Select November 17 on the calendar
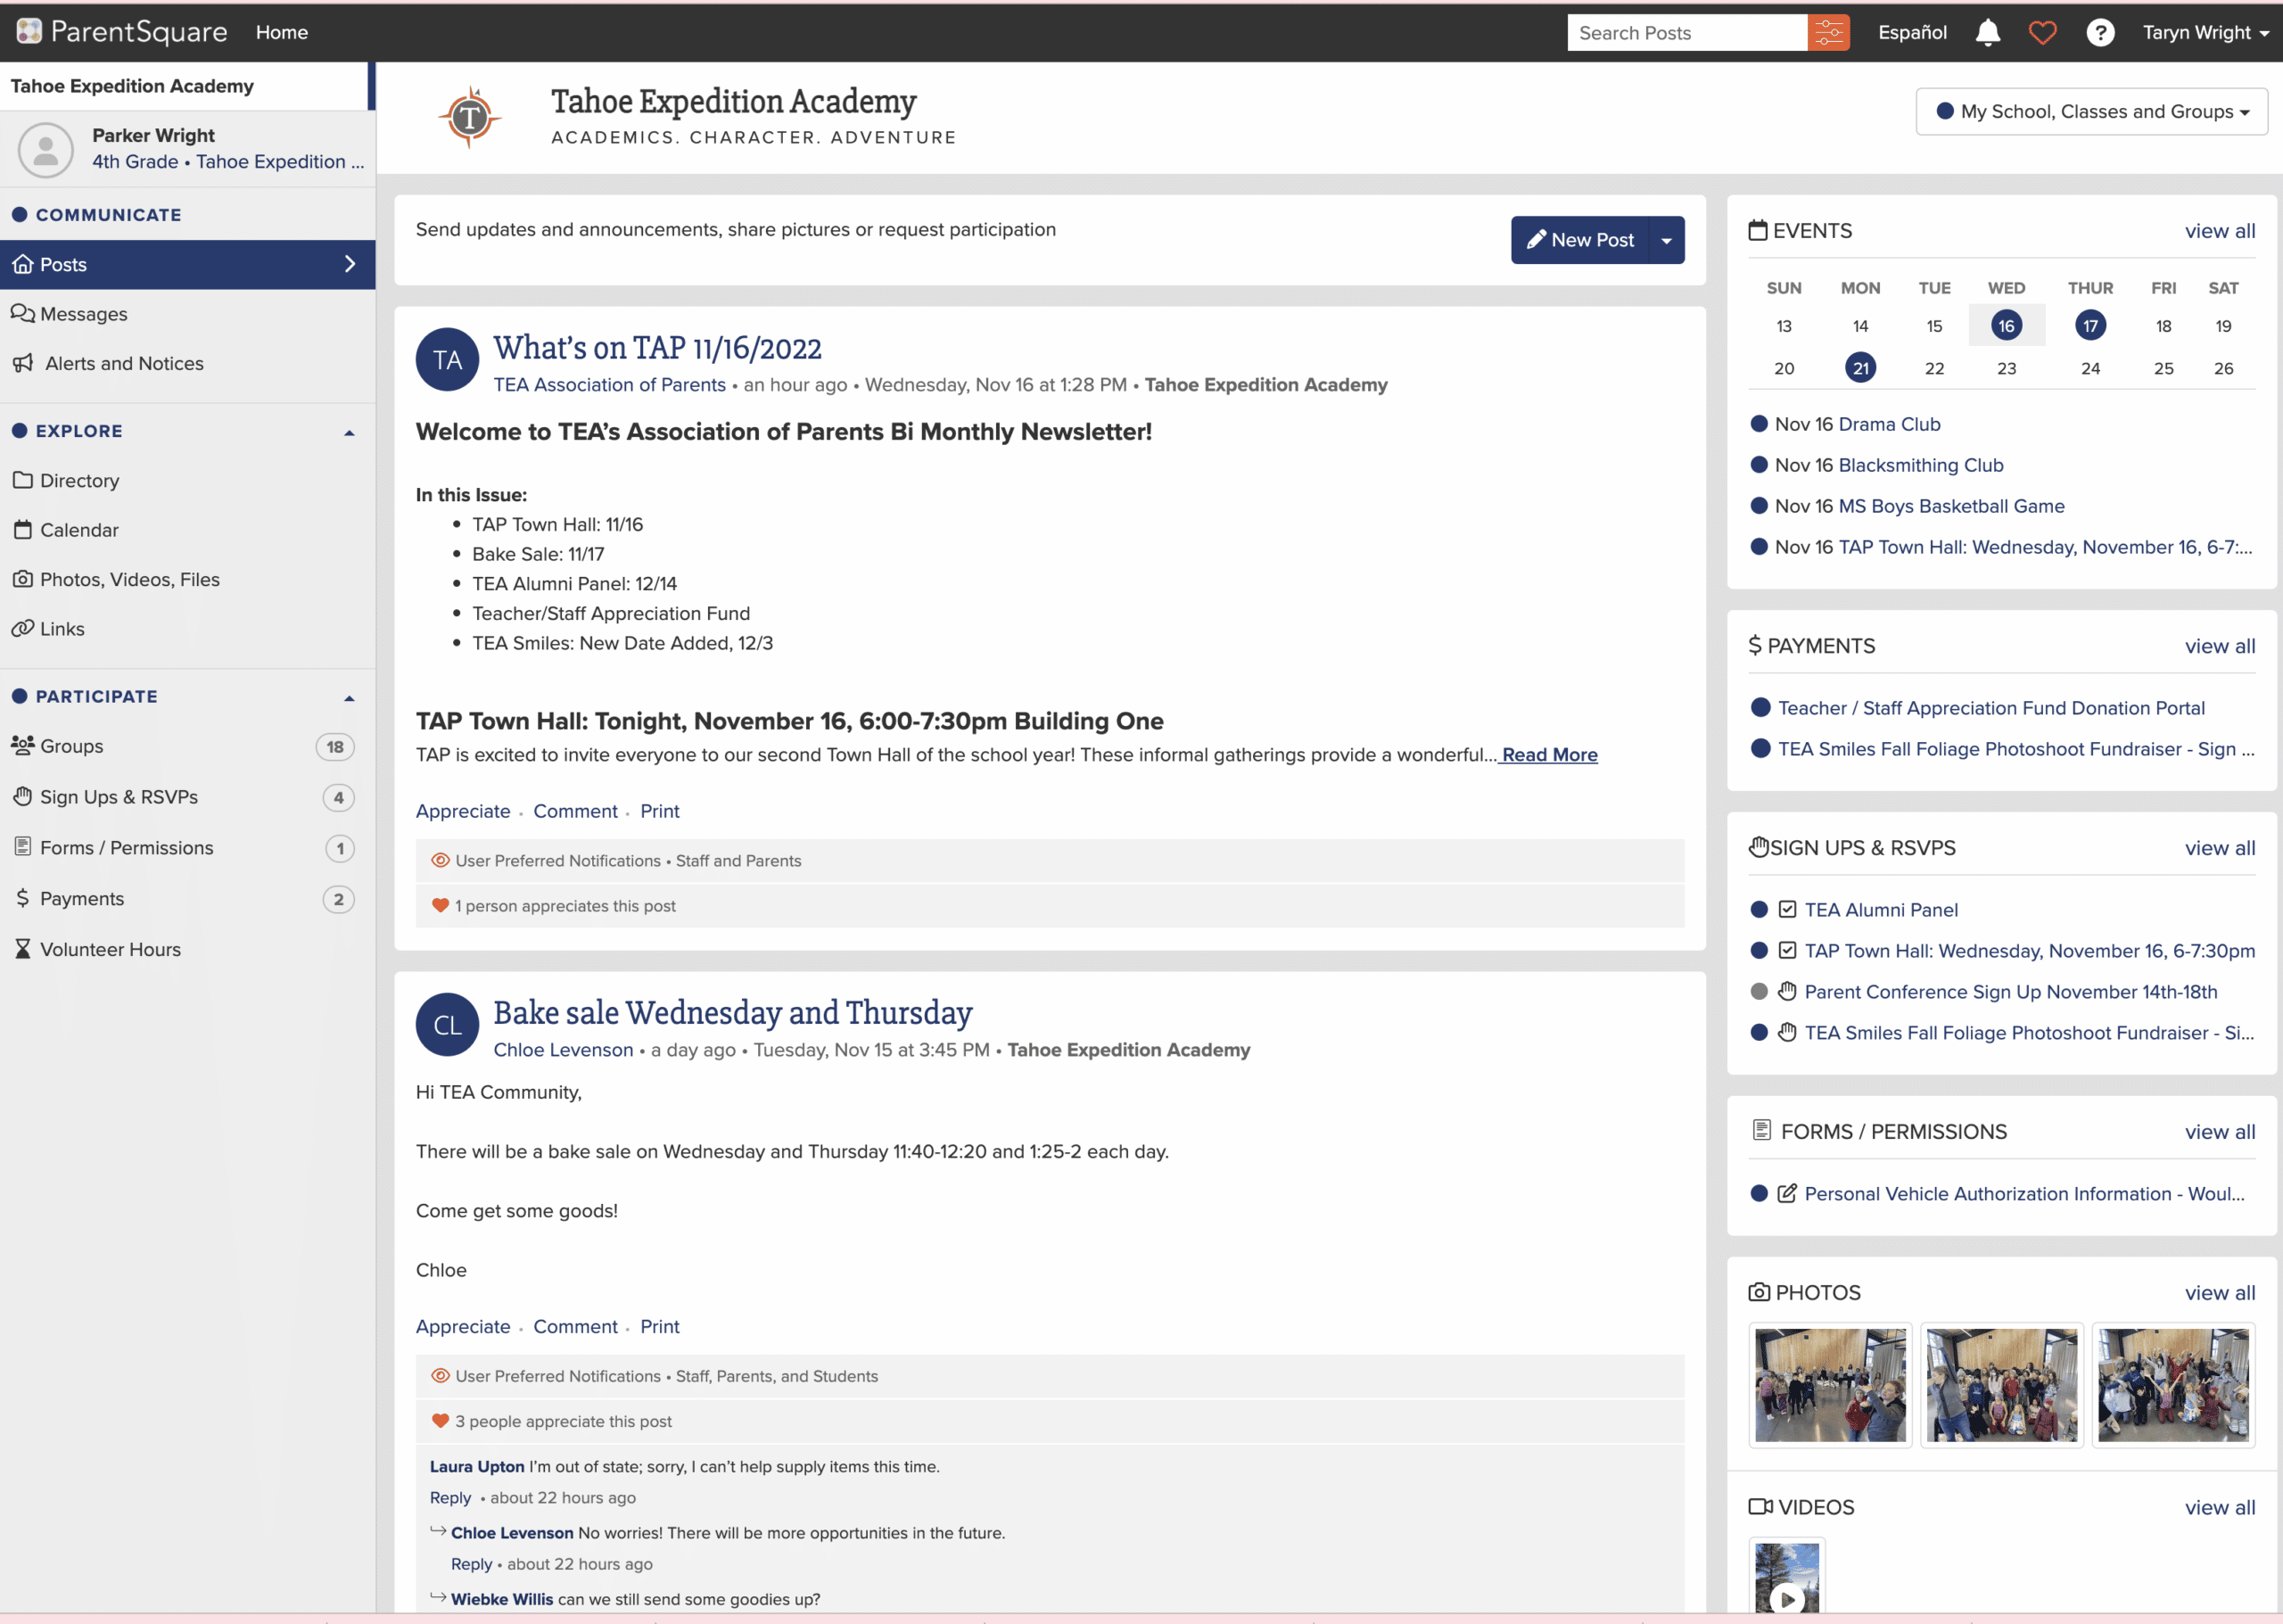The image size is (2283, 1624). tap(2090, 326)
